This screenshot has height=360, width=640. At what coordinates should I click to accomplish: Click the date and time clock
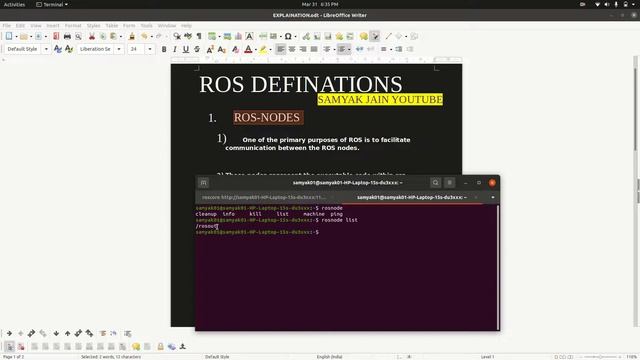320,4
